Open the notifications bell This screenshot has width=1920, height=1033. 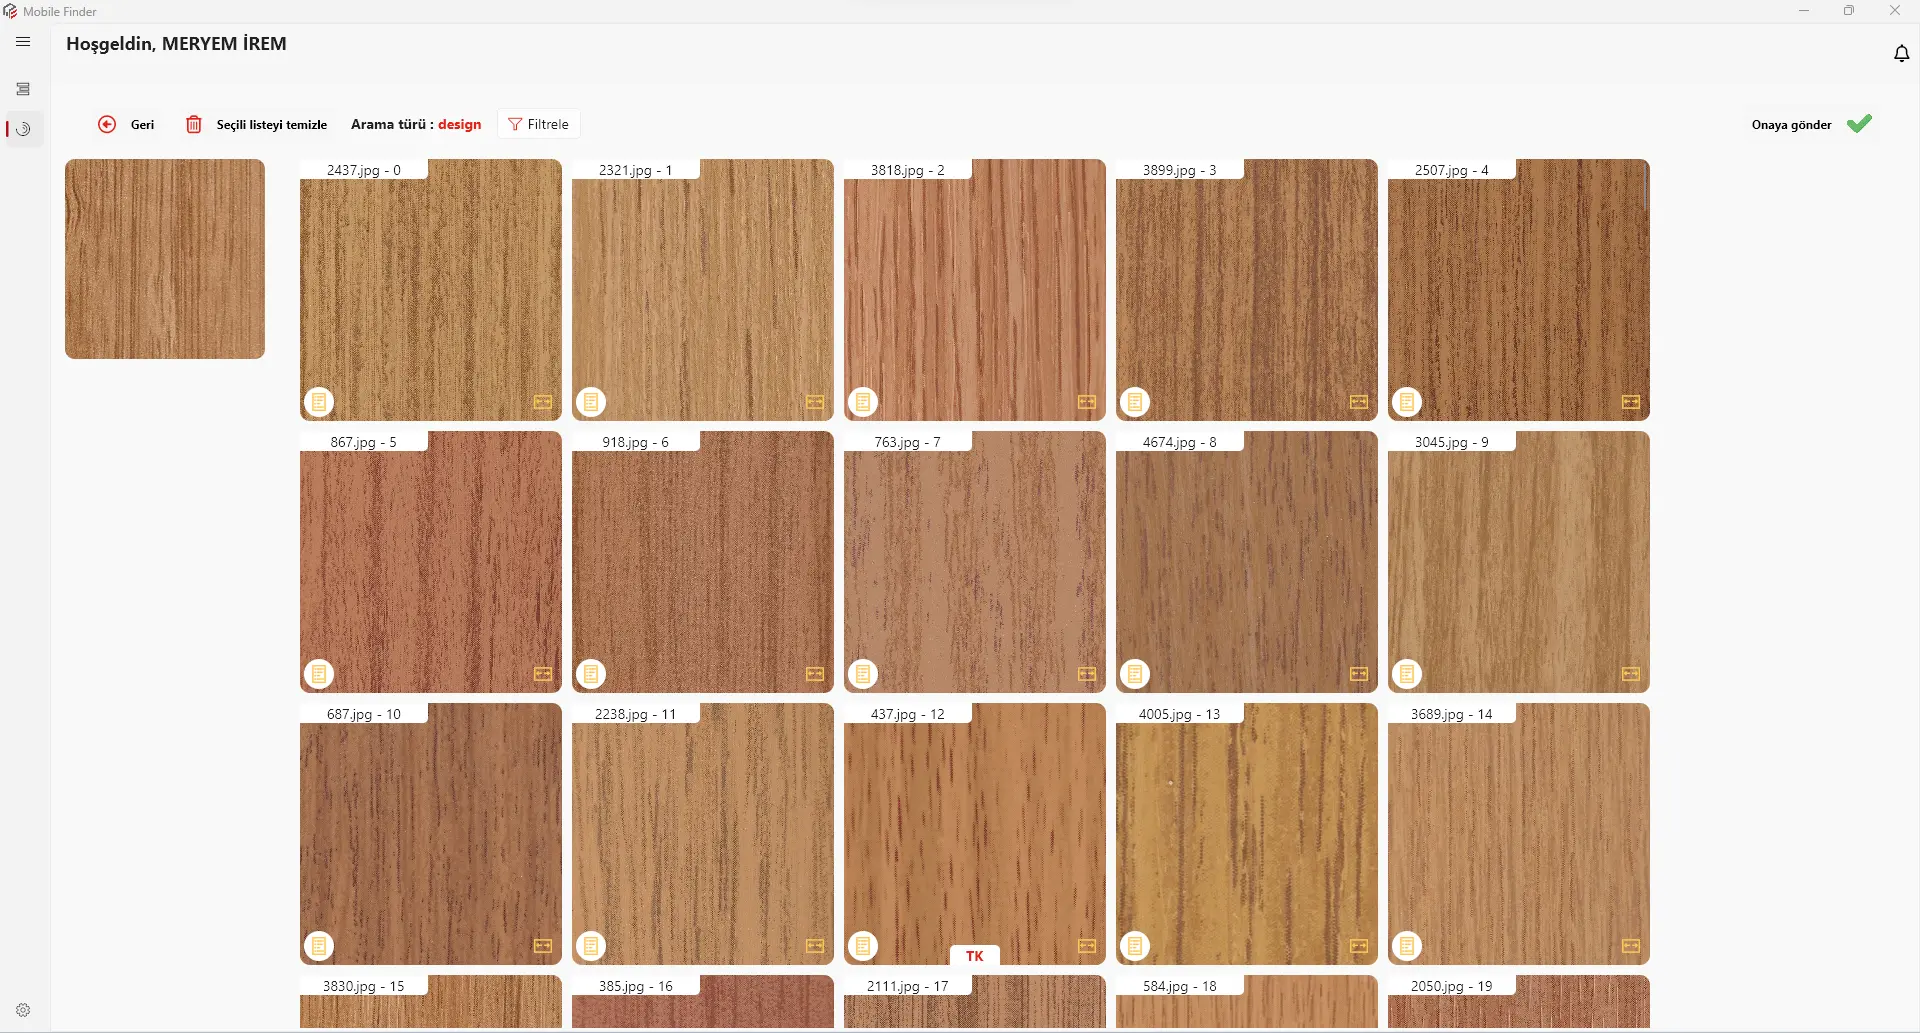(x=1901, y=53)
